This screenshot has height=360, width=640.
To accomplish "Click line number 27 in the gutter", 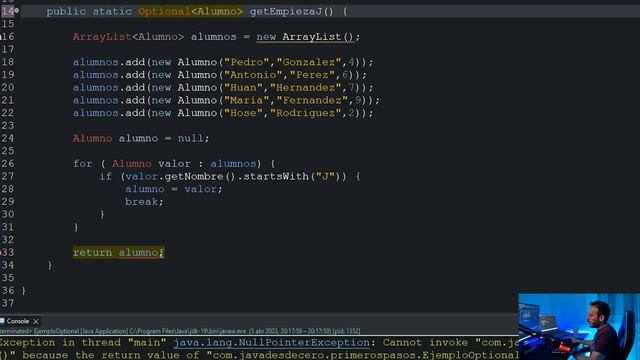I will pyautogui.click(x=7, y=176).
